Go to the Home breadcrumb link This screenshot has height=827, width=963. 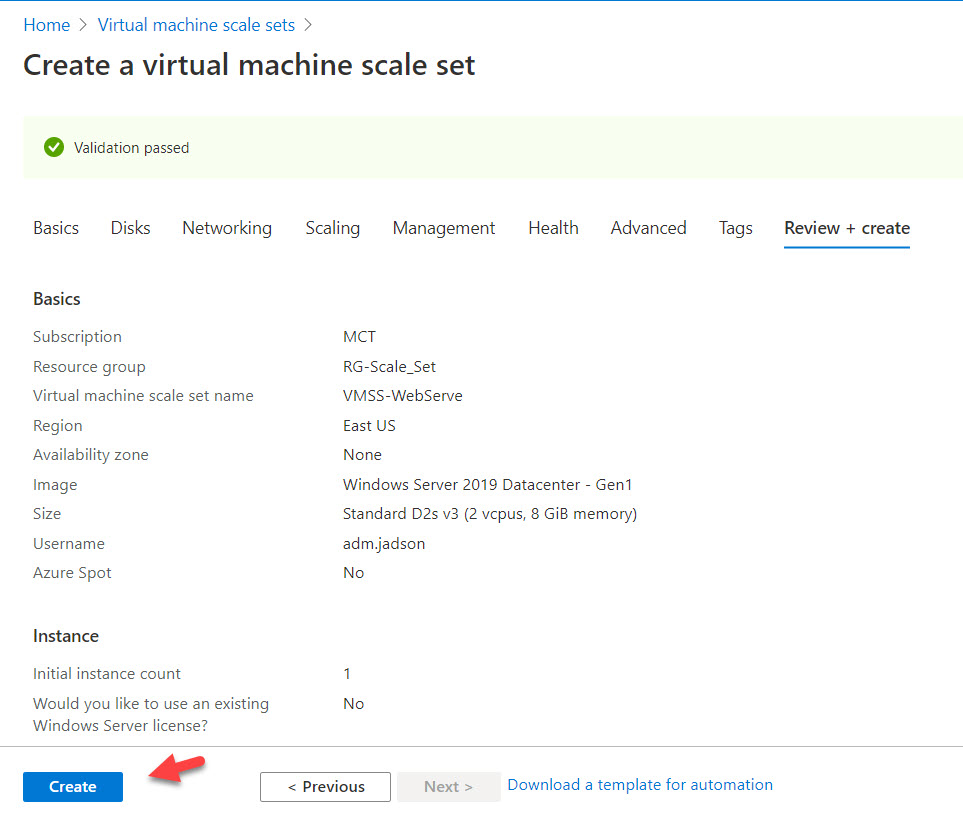point(47,25)
